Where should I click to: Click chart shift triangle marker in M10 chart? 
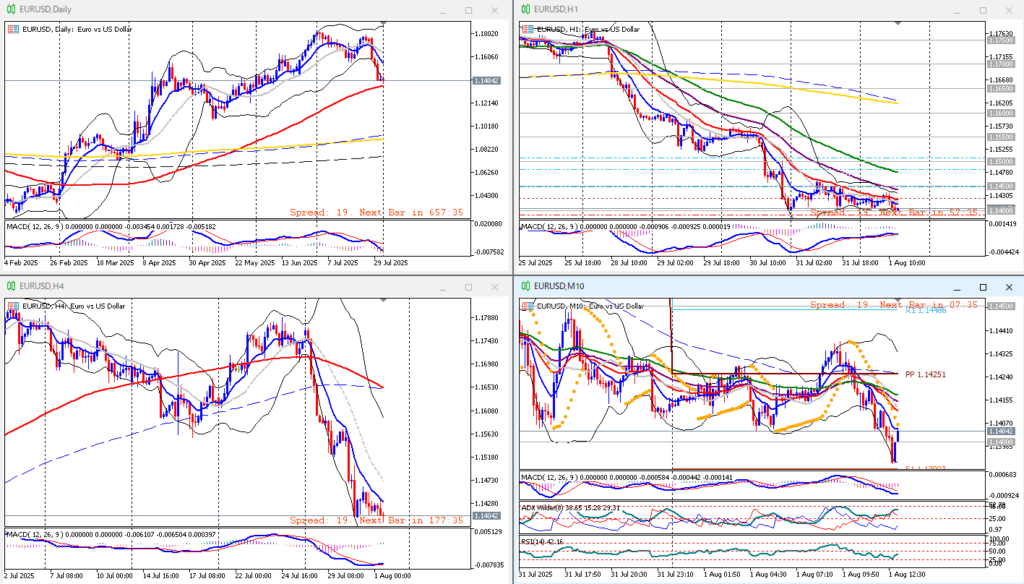(898, 300)
